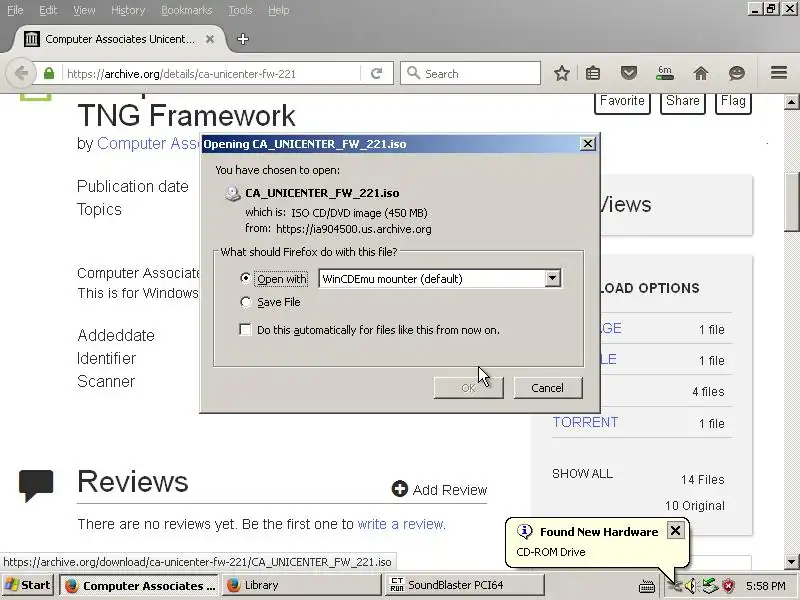Open the View menu
Screen dimensions: 800x600
(x=84, y=10)
